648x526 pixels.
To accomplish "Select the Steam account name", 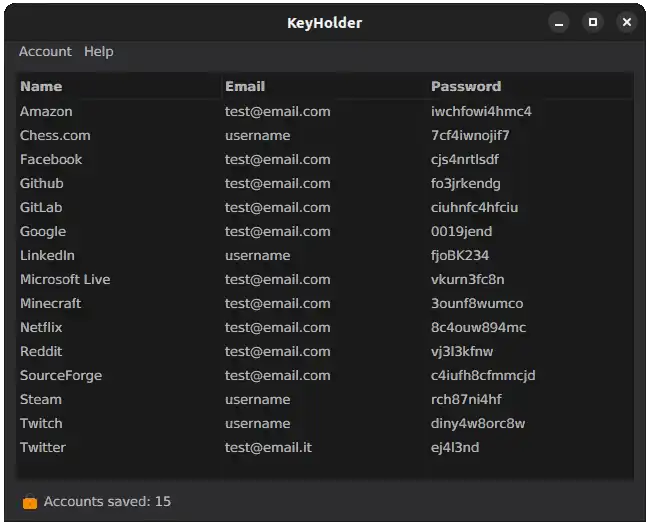I will (x=41, y=400).
